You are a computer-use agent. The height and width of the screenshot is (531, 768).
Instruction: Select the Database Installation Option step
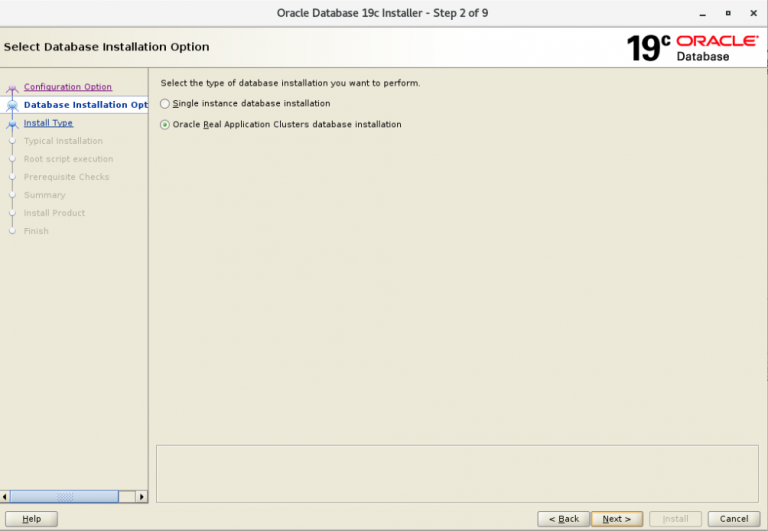click(85, 105)
